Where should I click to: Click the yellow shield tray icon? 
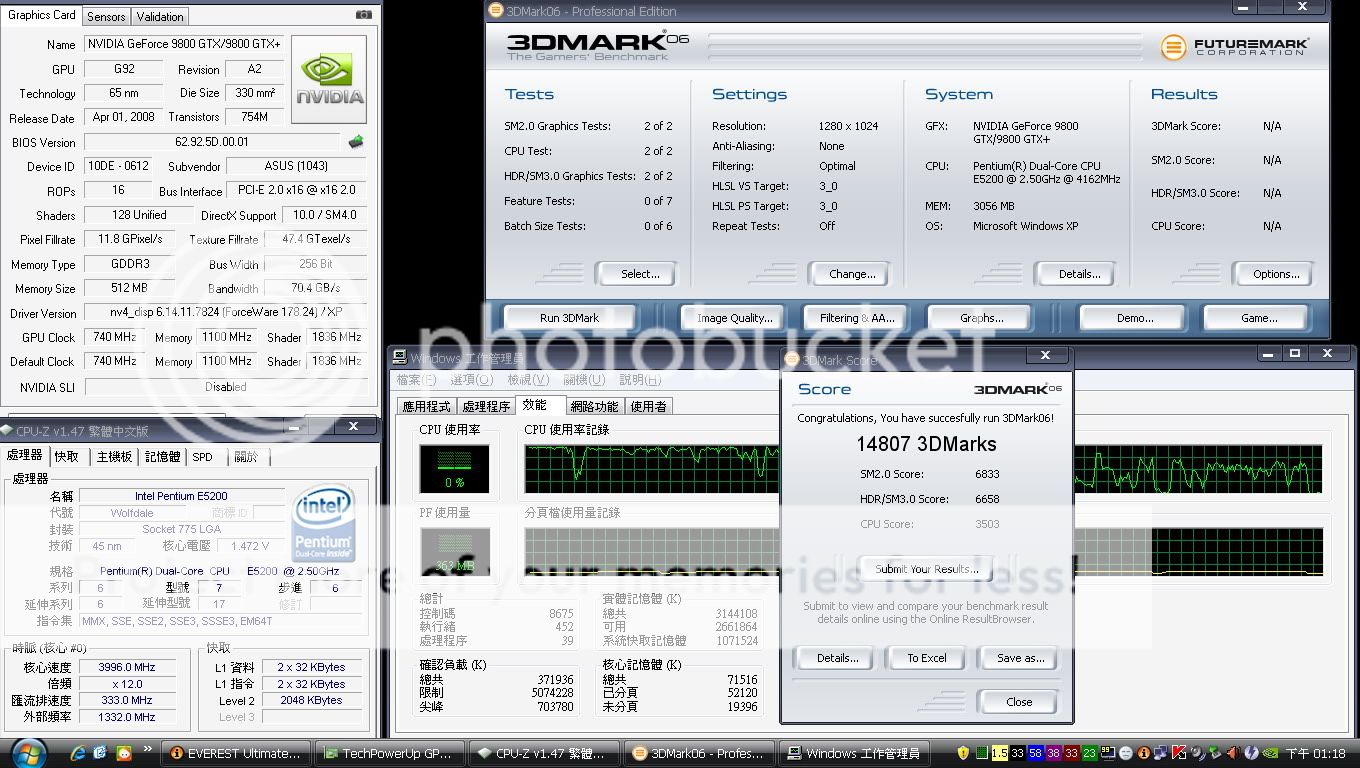[x=963, y=753]
